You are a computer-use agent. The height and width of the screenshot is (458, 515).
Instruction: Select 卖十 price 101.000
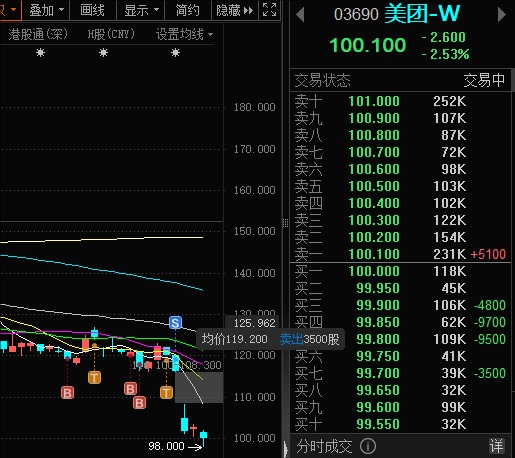(374, 101)
